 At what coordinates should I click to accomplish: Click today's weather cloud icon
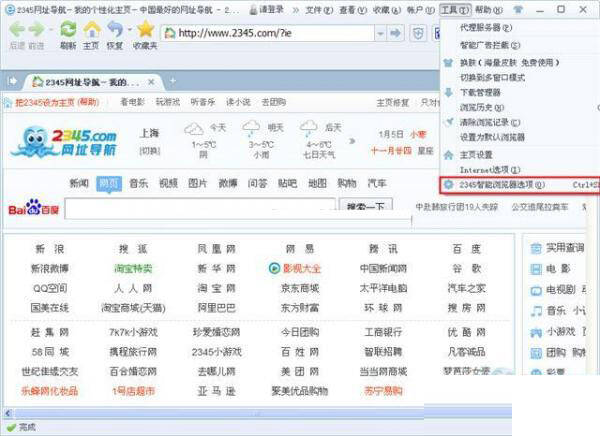(x=194, y=129)
